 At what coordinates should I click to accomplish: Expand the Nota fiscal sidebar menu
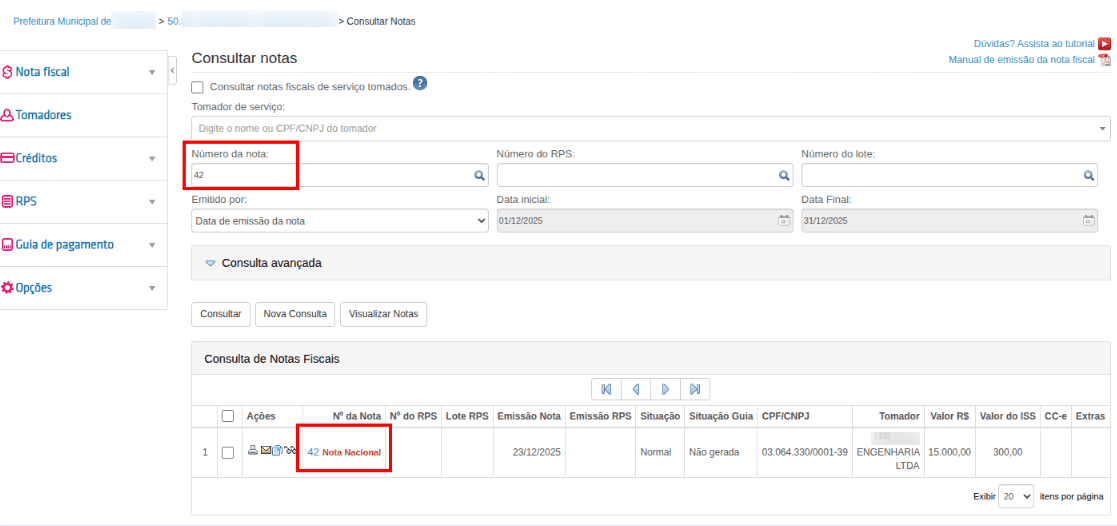point(83,72)
